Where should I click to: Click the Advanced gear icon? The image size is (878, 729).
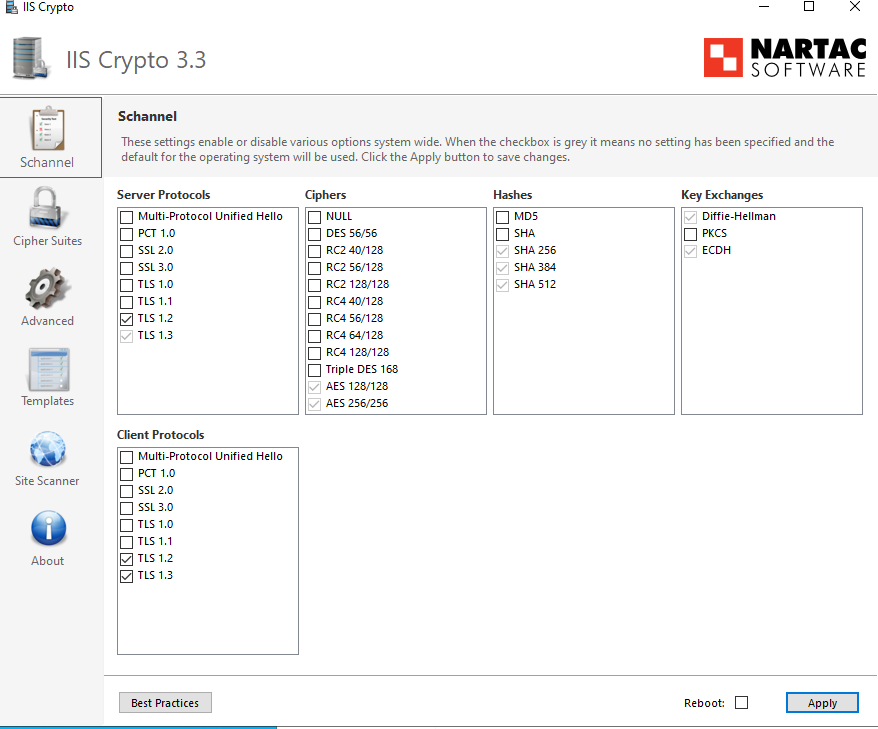tap(48, 288)
